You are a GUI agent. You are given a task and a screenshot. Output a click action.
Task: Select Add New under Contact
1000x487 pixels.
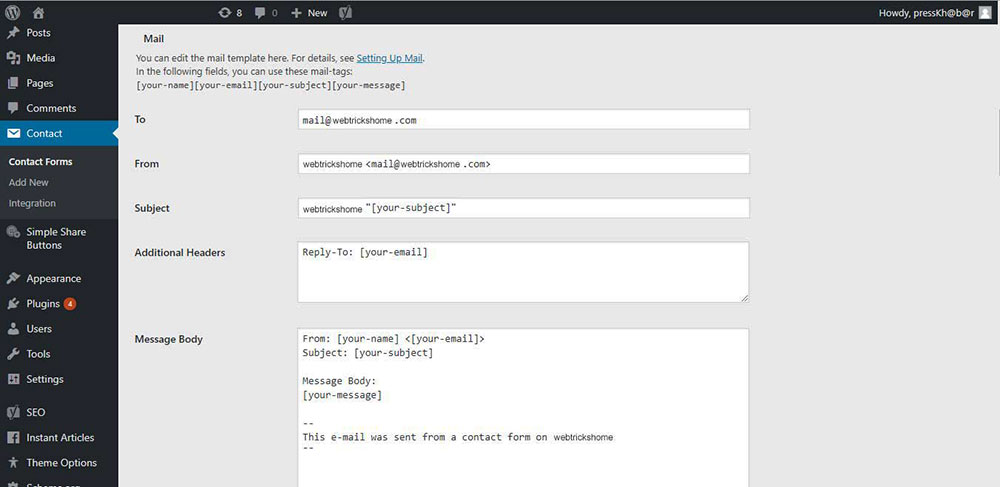tap(29, 183)
